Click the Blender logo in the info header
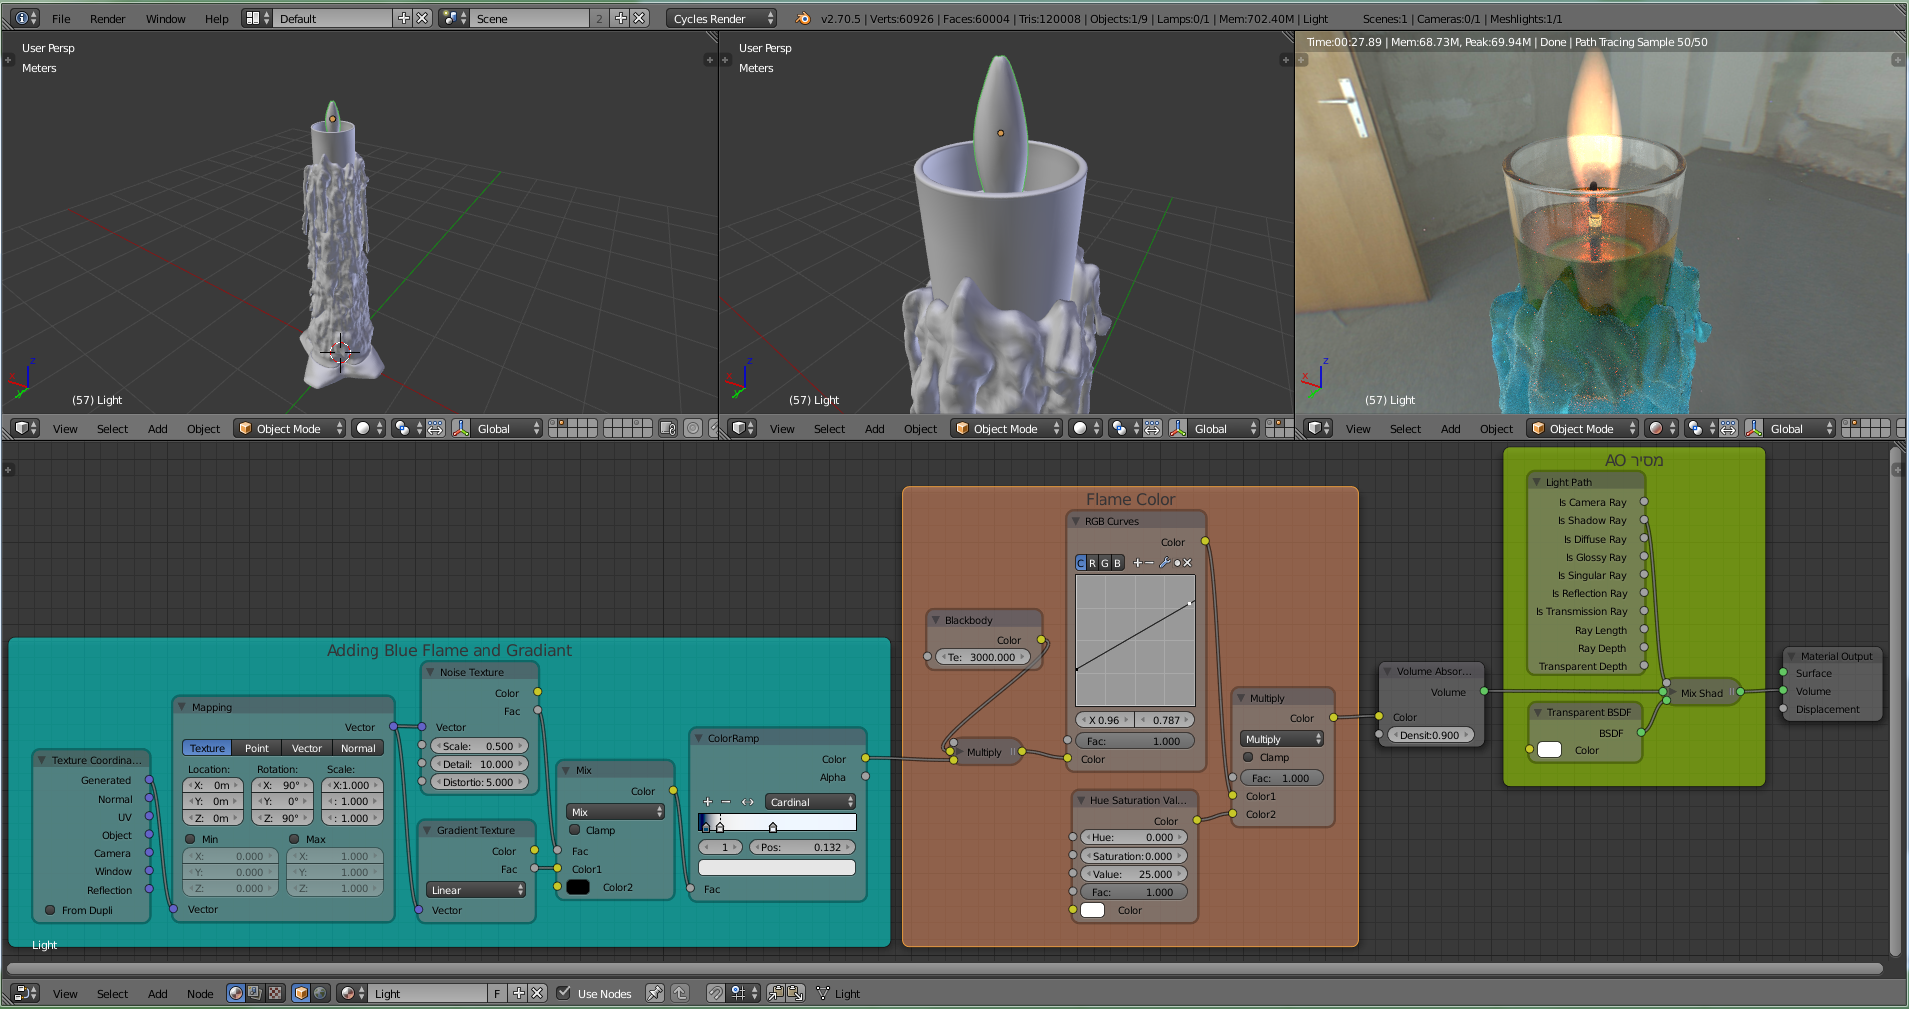This screenshot has width=1909, height=1009. (803, 18)
